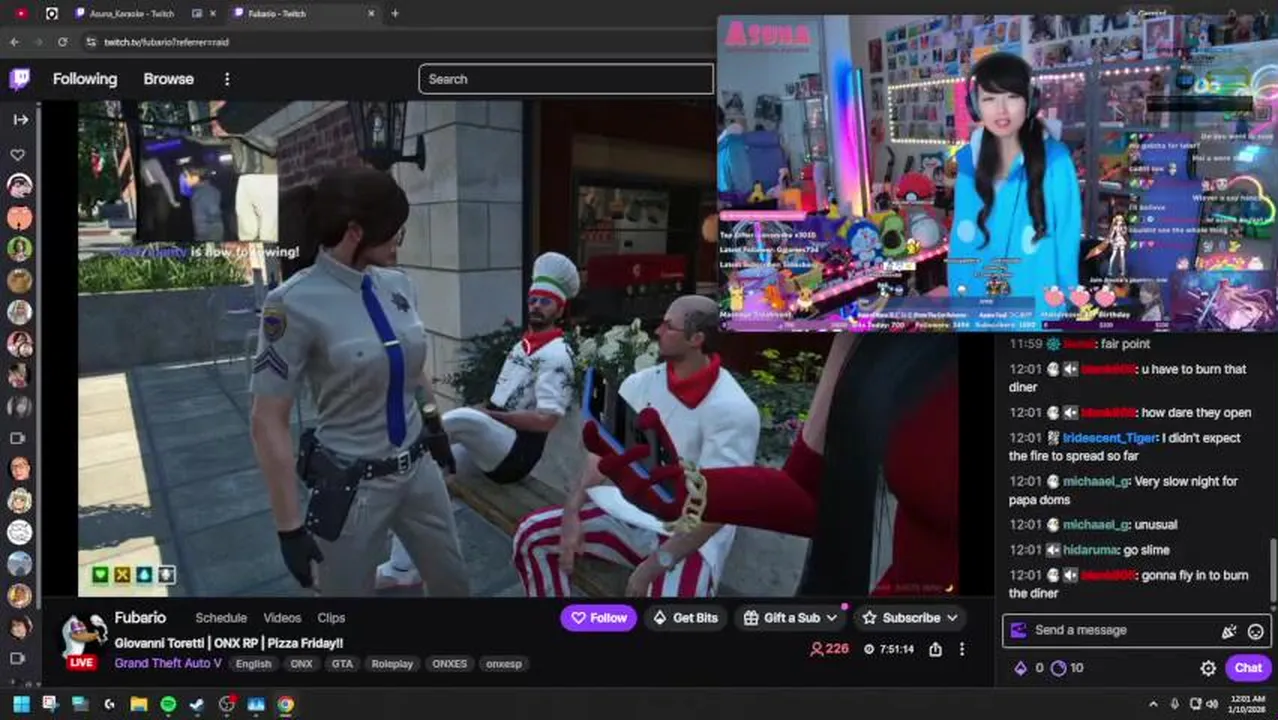1278x720 pixels.
Task: Open the Browse page
Action: click(x=168, y=79)
